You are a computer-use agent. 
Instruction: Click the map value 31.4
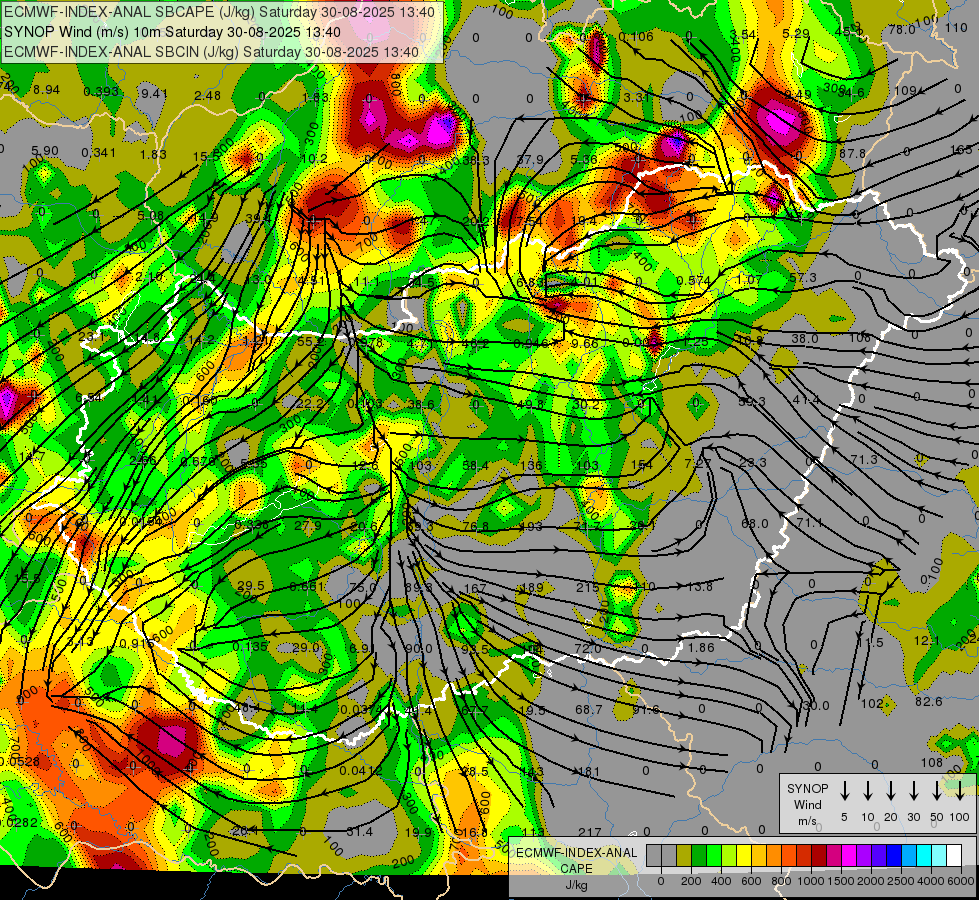coord(359,831)
